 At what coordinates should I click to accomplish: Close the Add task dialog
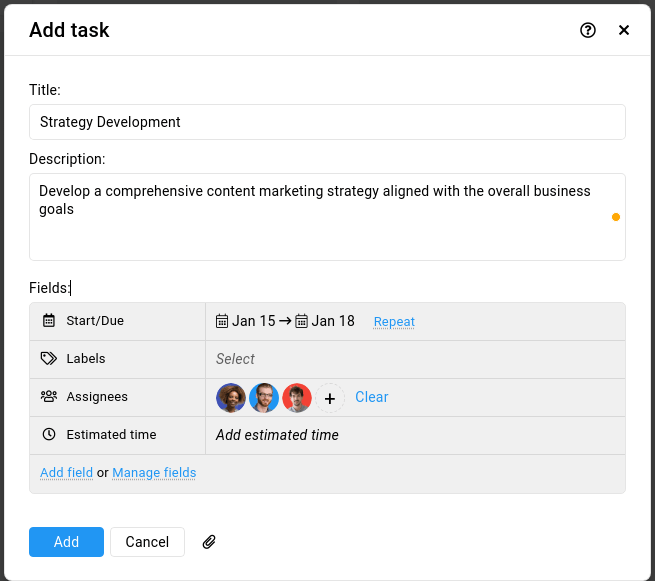(624, 30)
